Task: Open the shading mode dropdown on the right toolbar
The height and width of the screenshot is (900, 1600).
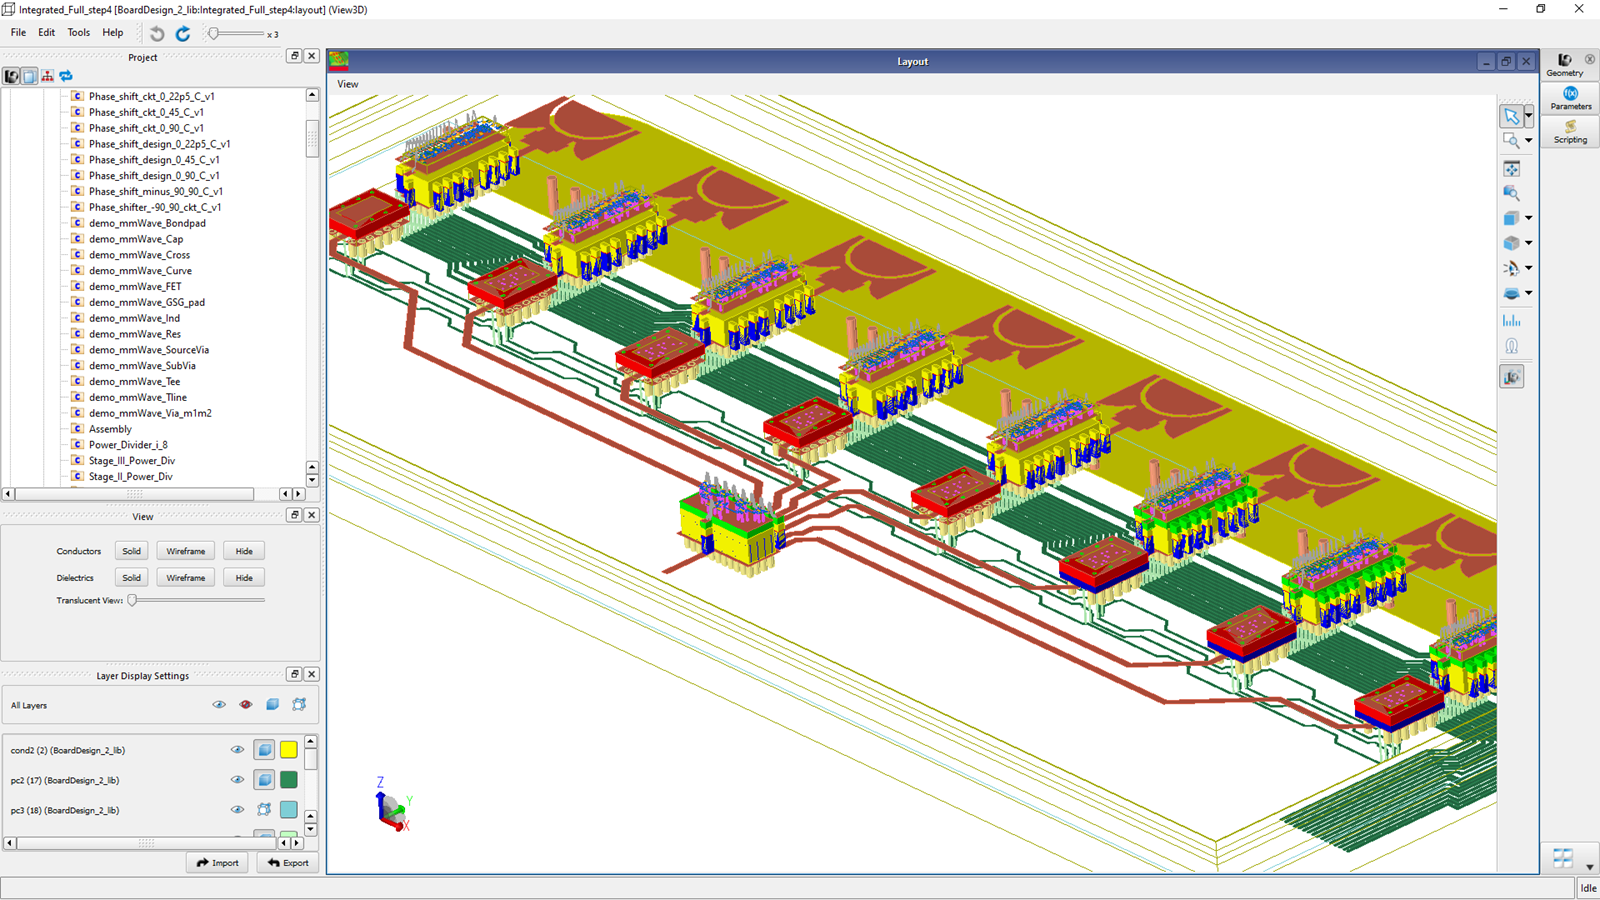Action: (x=1527, y=242)
